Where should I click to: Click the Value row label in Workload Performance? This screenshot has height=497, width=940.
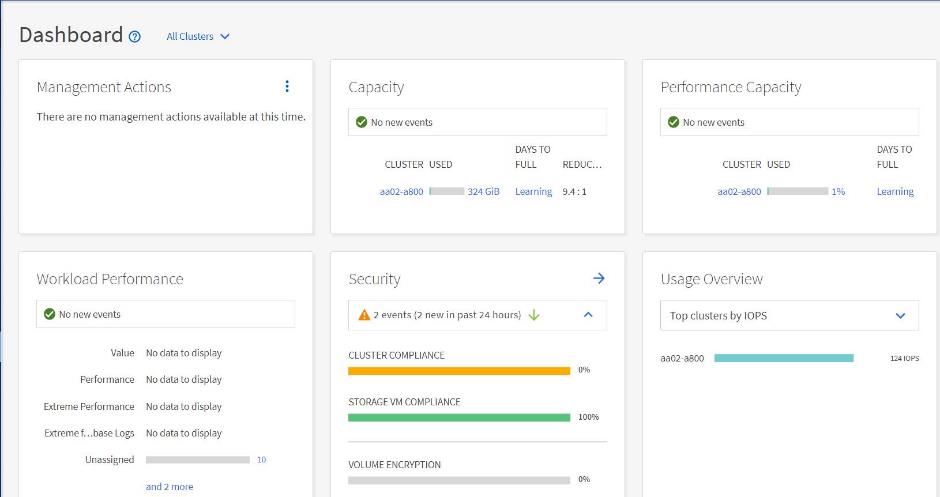click(122, 353)
